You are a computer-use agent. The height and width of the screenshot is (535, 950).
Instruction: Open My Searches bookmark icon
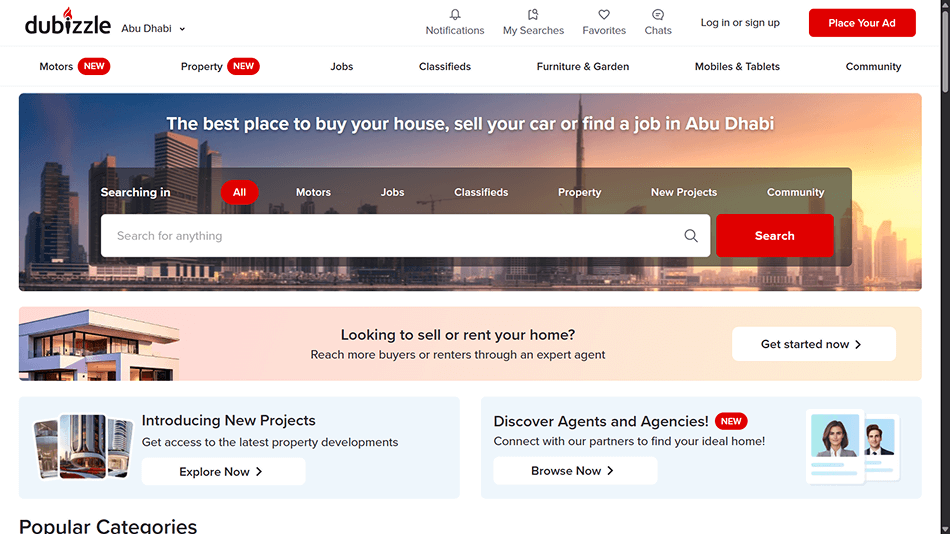[533, 15]
